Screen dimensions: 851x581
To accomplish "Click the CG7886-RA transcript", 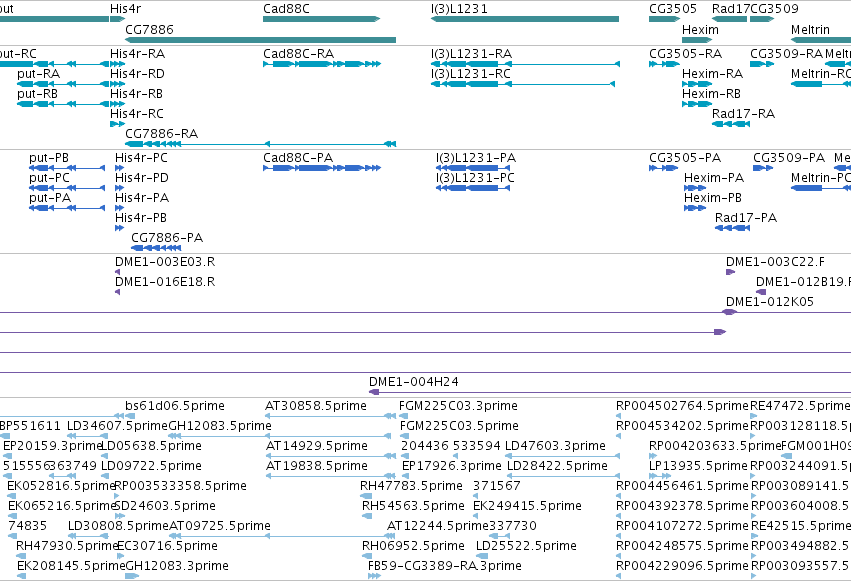I will click(x=261, y=144).
